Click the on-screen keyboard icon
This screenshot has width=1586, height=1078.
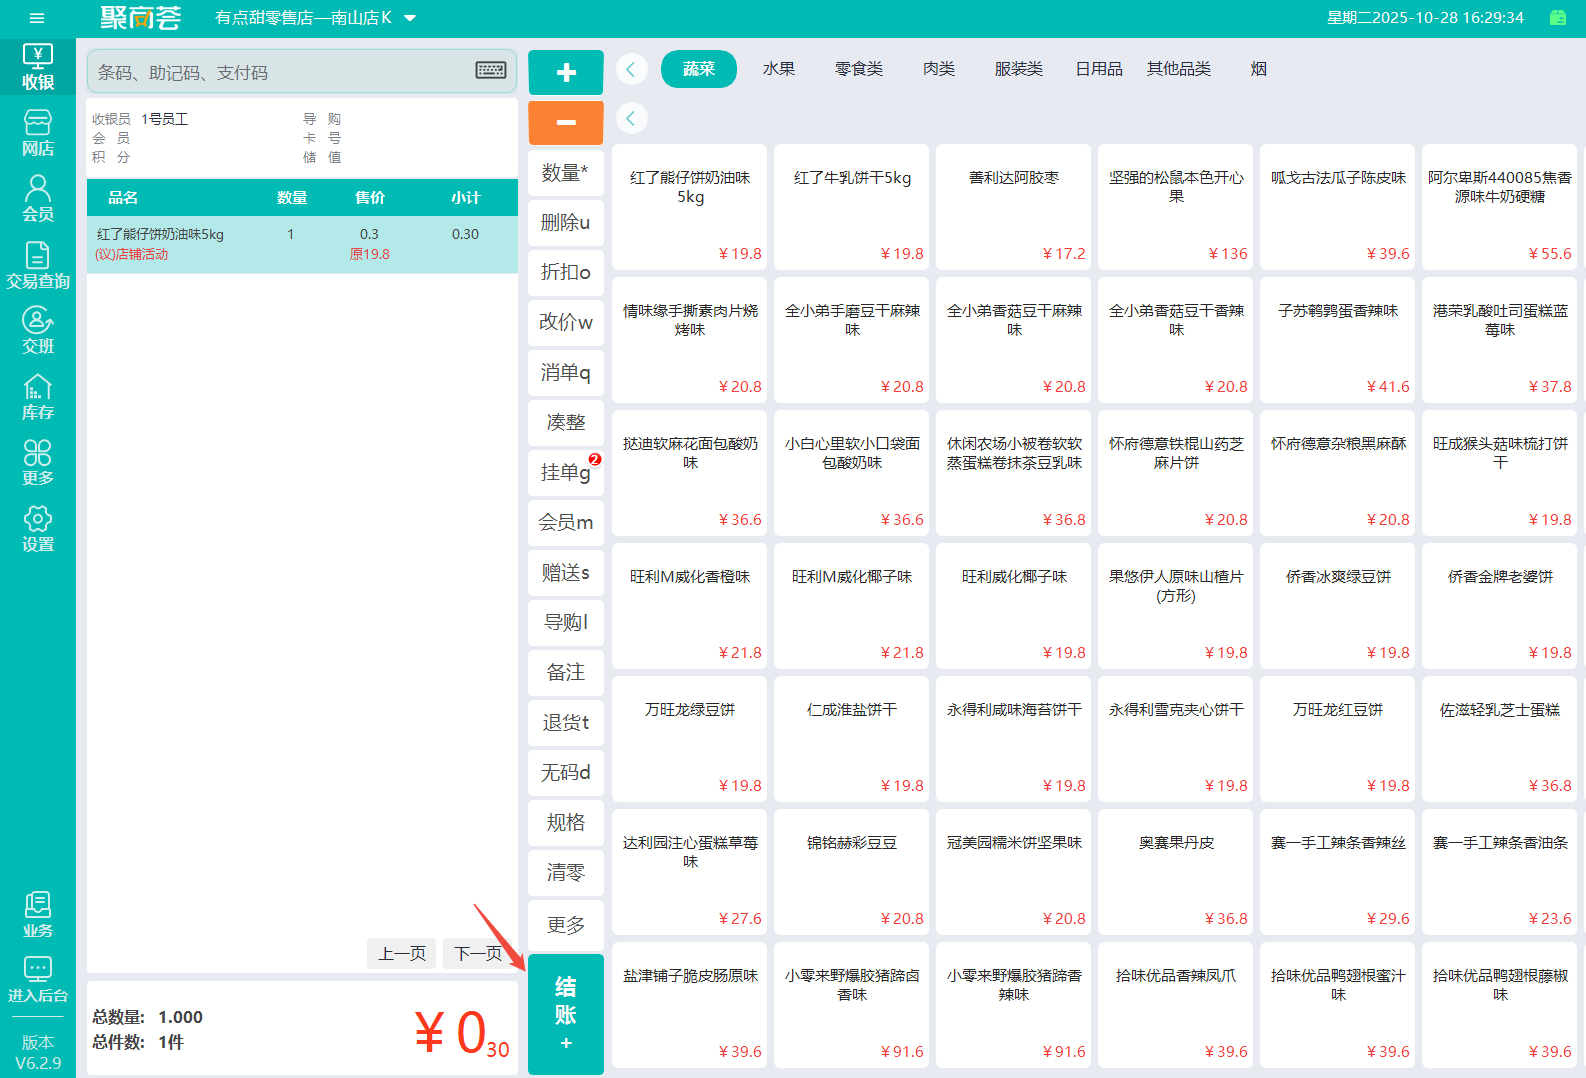[x=491, y=70]
